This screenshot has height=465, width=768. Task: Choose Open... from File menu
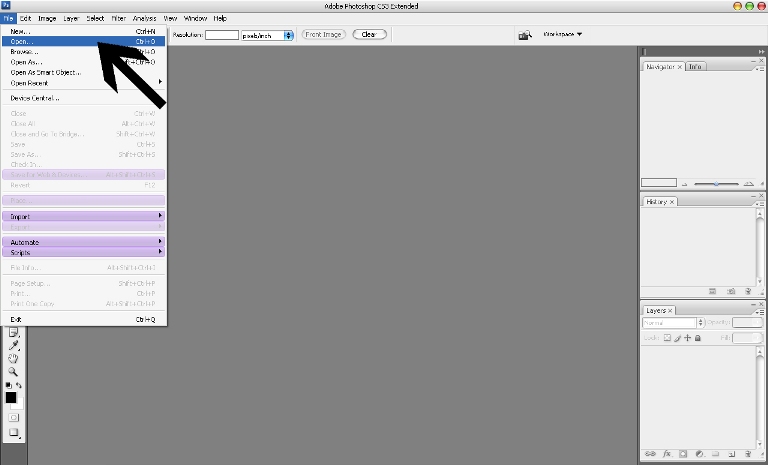click(x=83, y=42)
